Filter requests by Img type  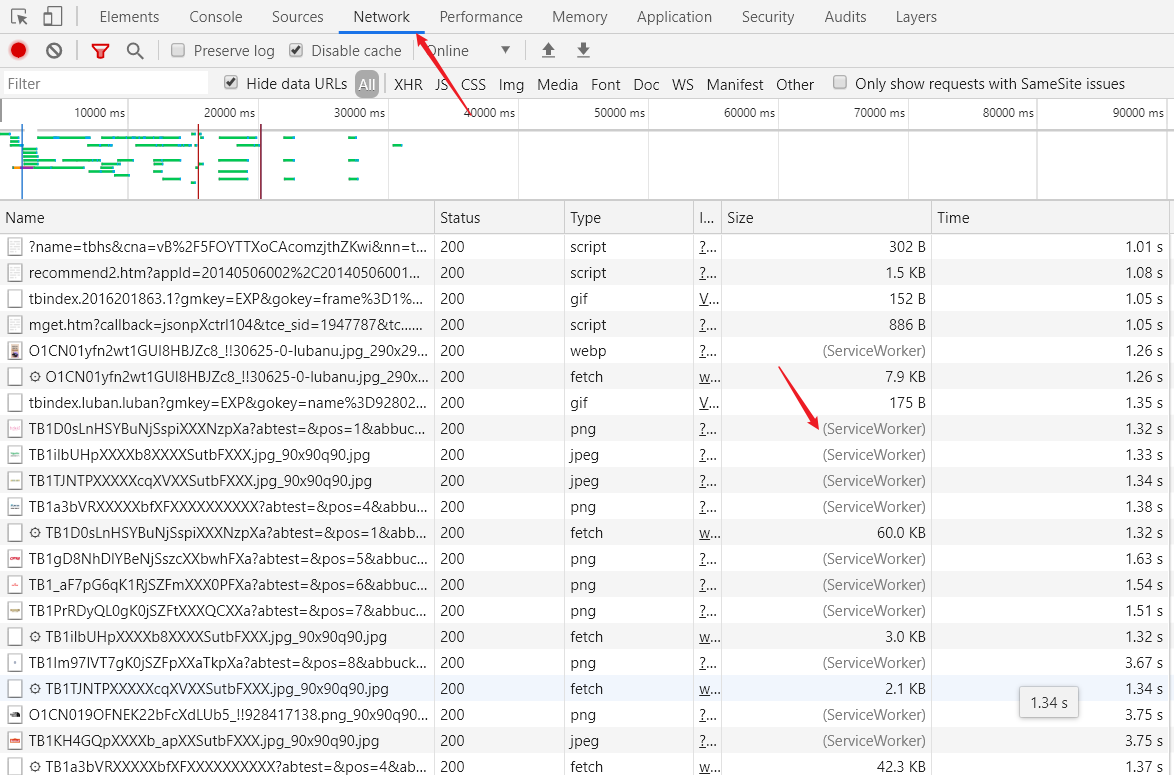[511, 85]
